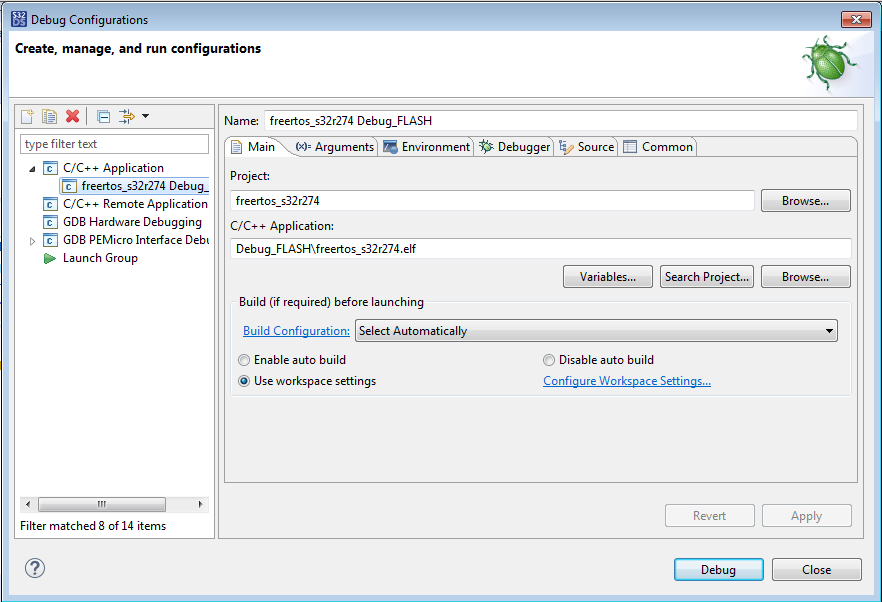The height and width of the screenshot is (602, 882).
Task: Click the New launch configuration icon
Action: 27,116
